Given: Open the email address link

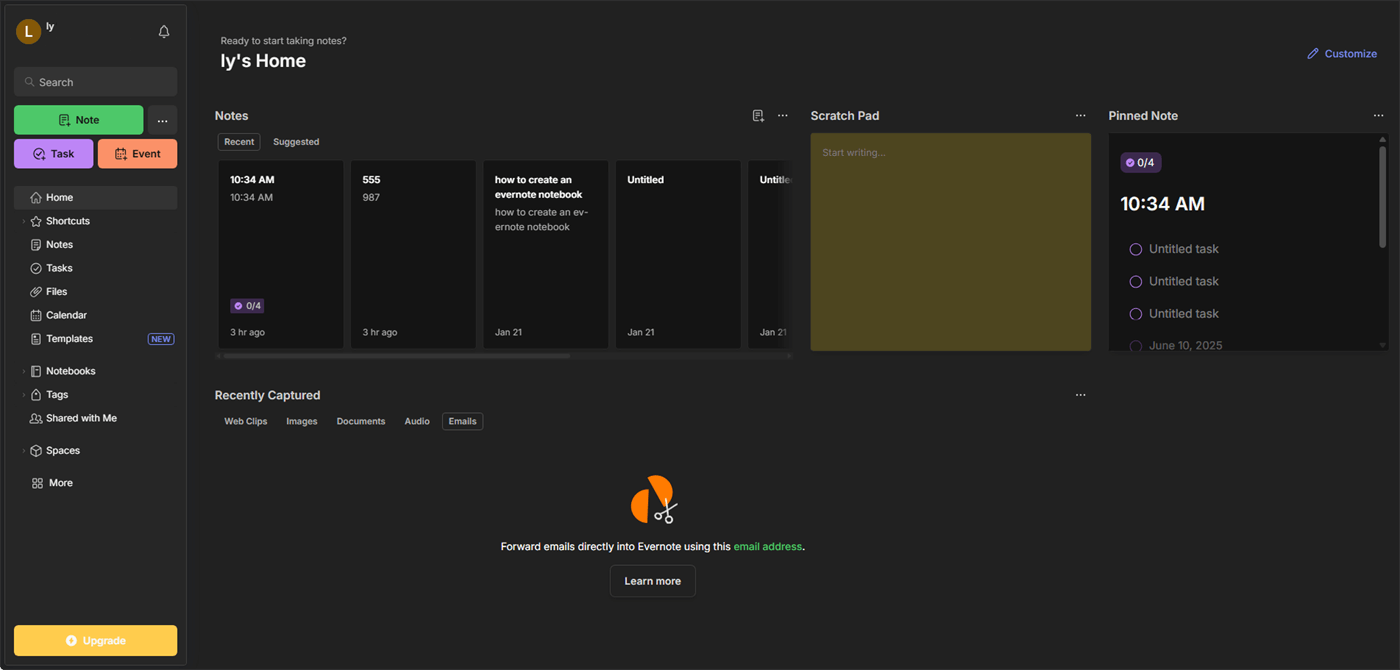Looking at the screenshot, I should pyautogui.click(x=768, y=547).
